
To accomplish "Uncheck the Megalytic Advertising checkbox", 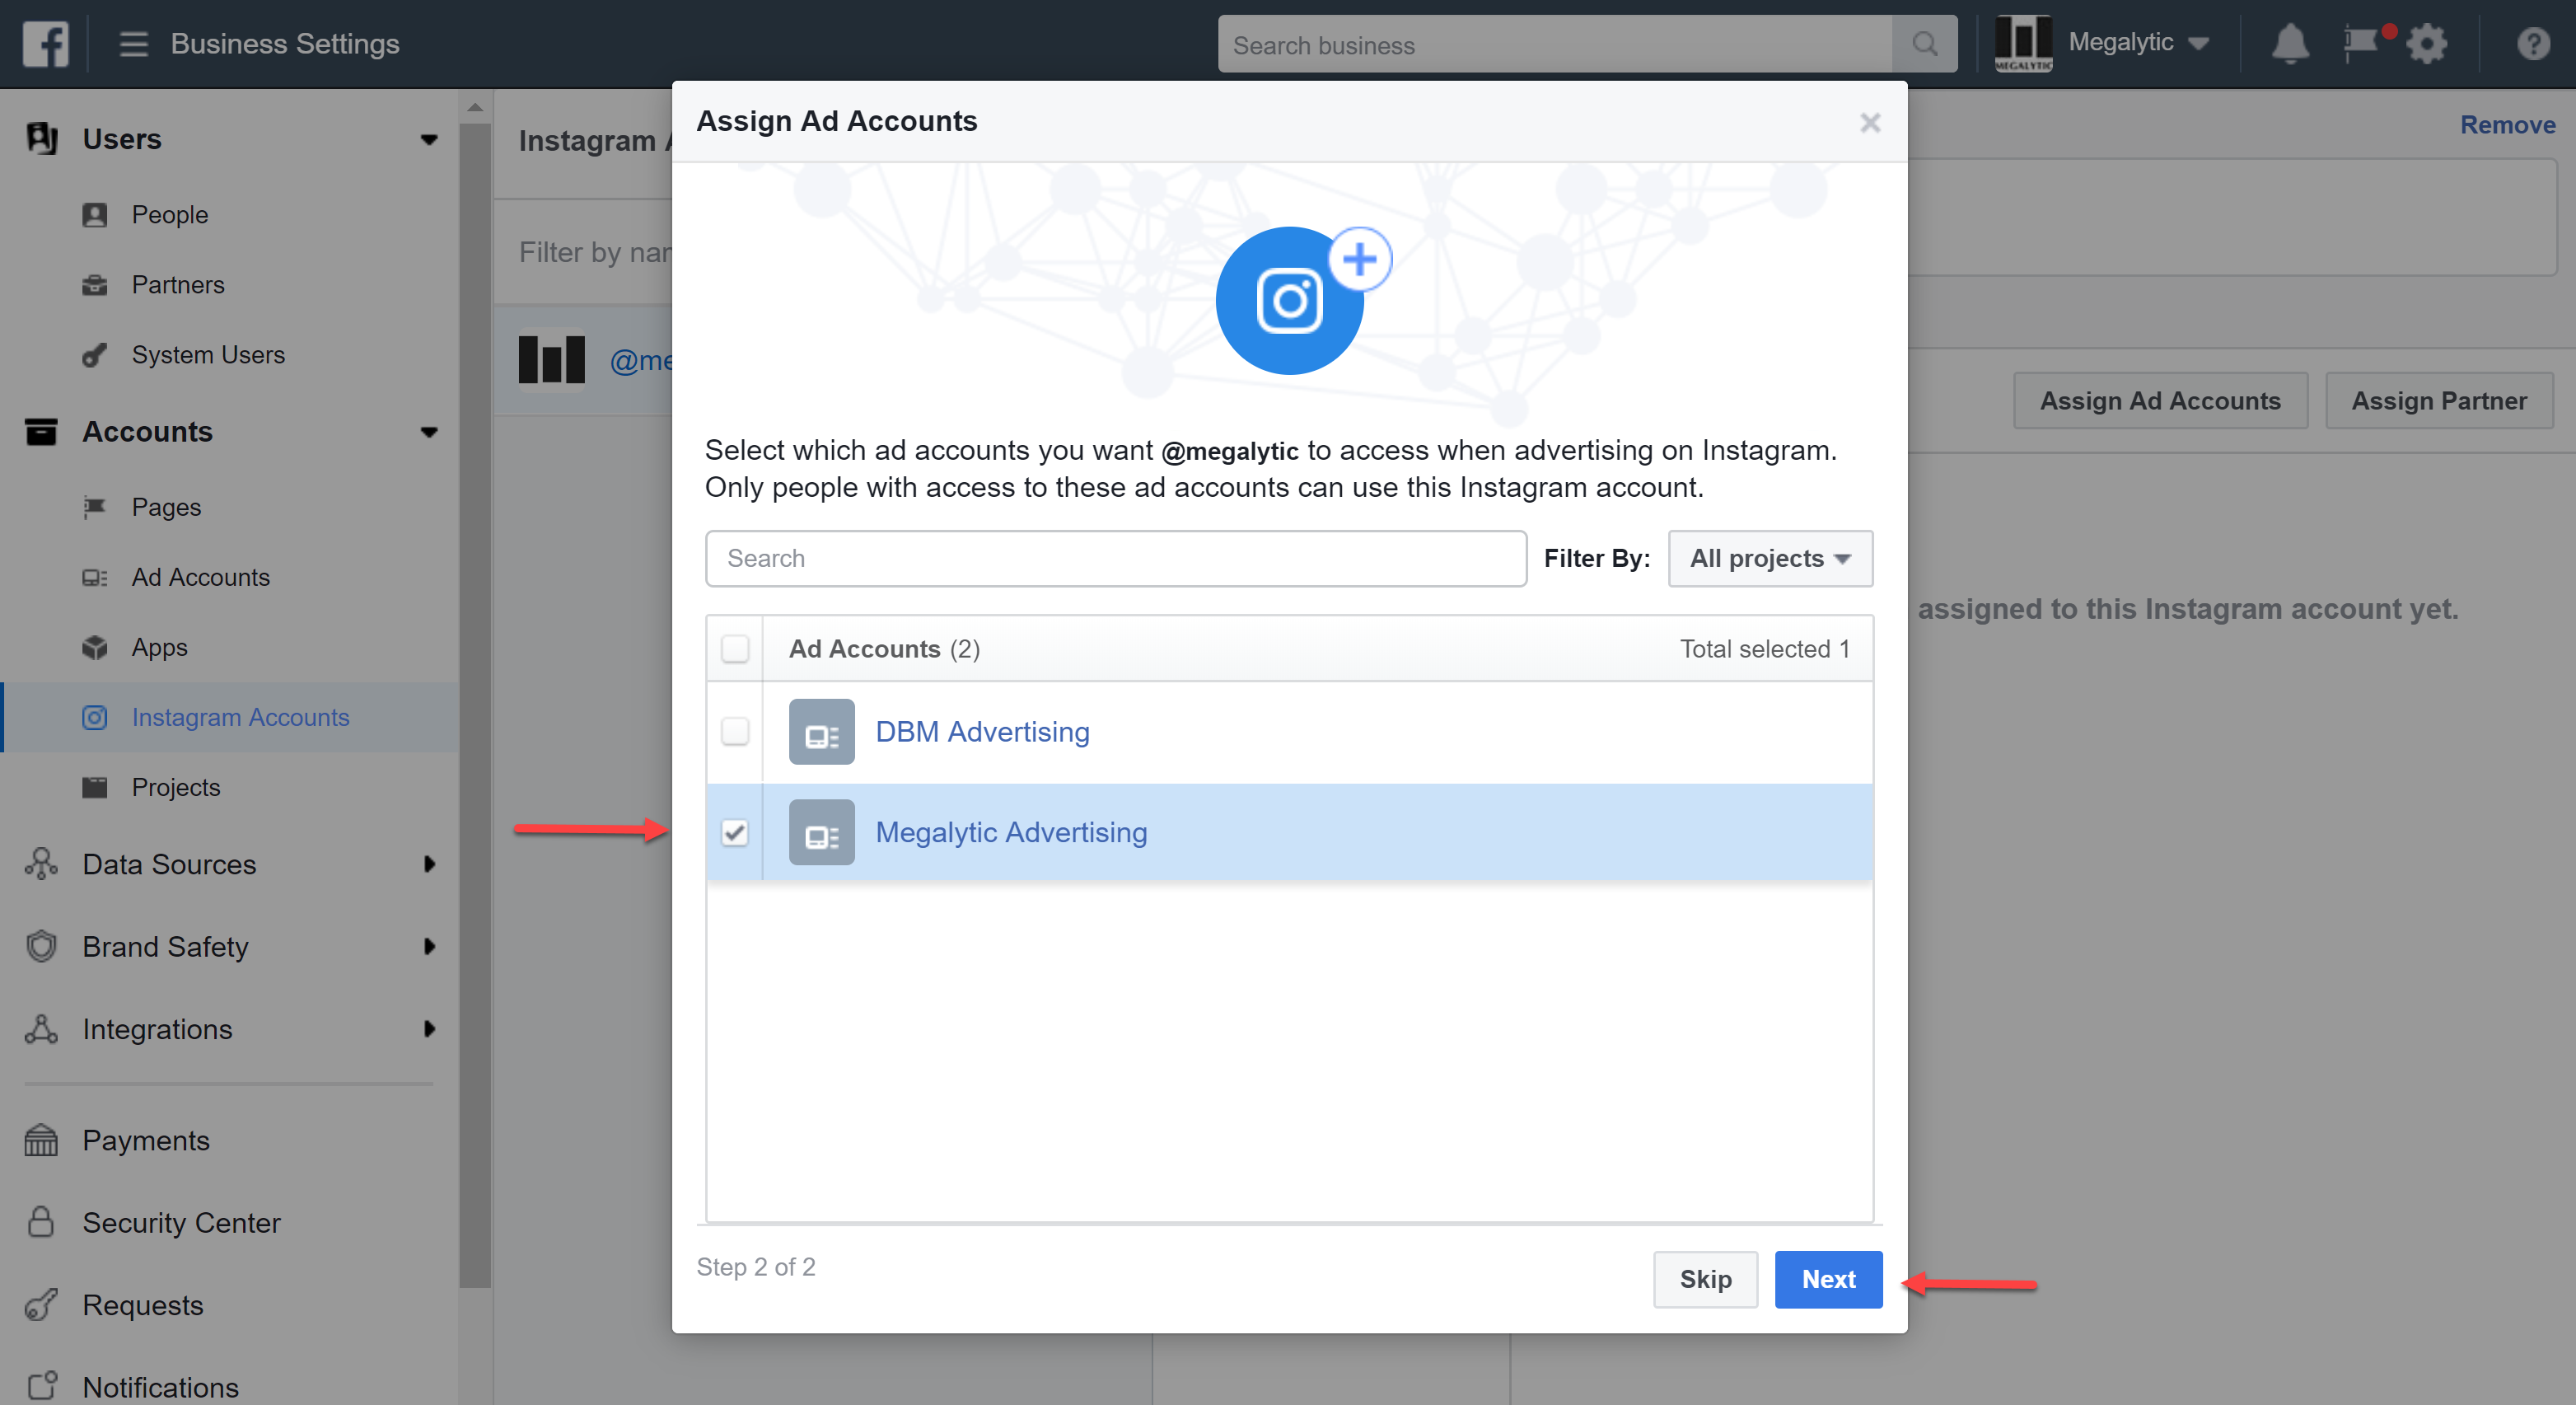I will [735, 832].
